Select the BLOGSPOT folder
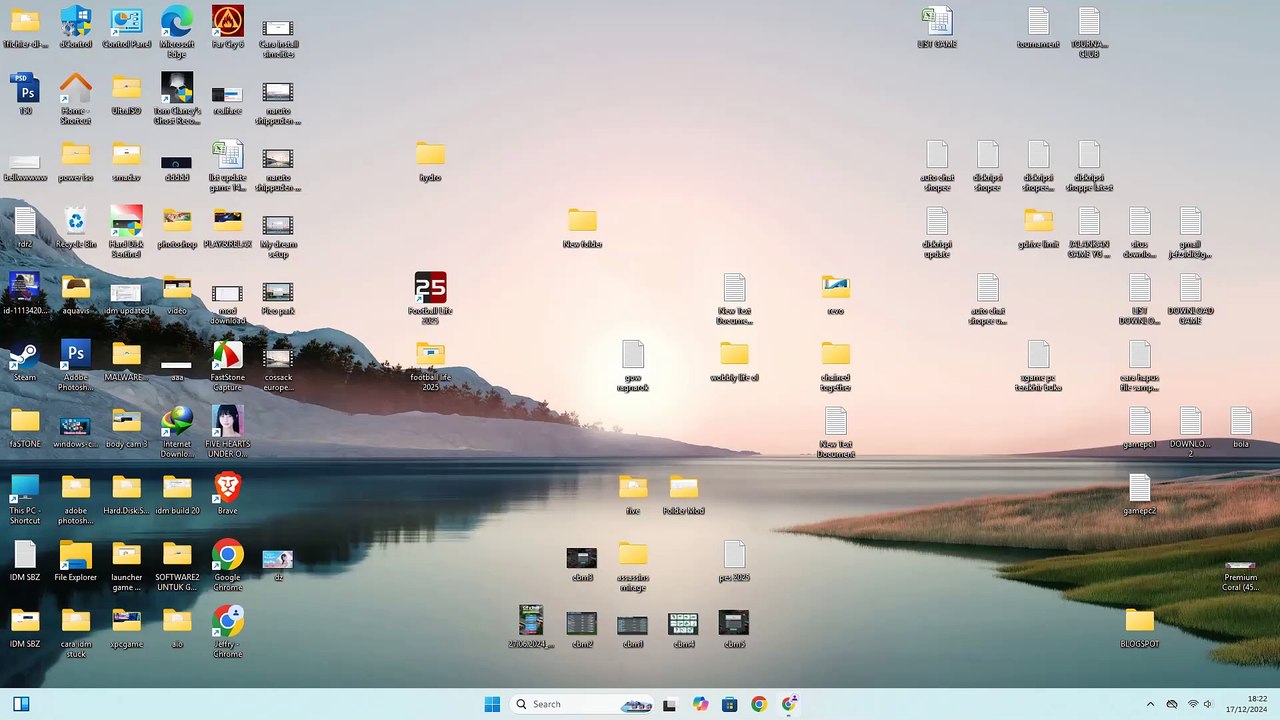The width and height of the screenshot is (1280, 720). (1140, 628)
